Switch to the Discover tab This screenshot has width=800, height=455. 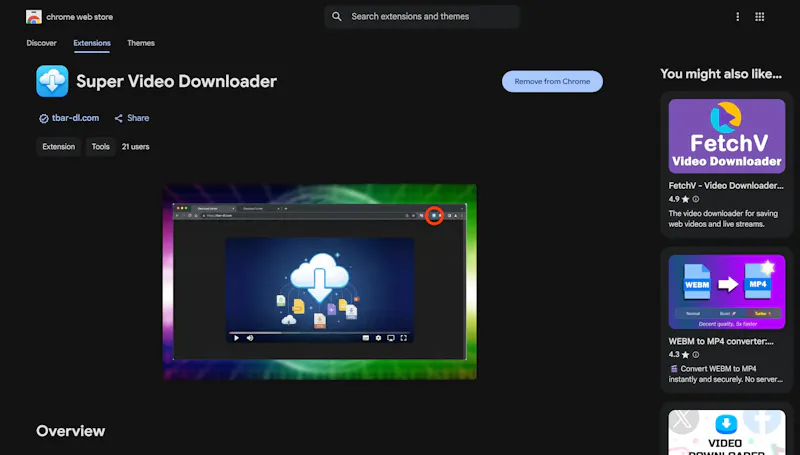click(41, 43)
